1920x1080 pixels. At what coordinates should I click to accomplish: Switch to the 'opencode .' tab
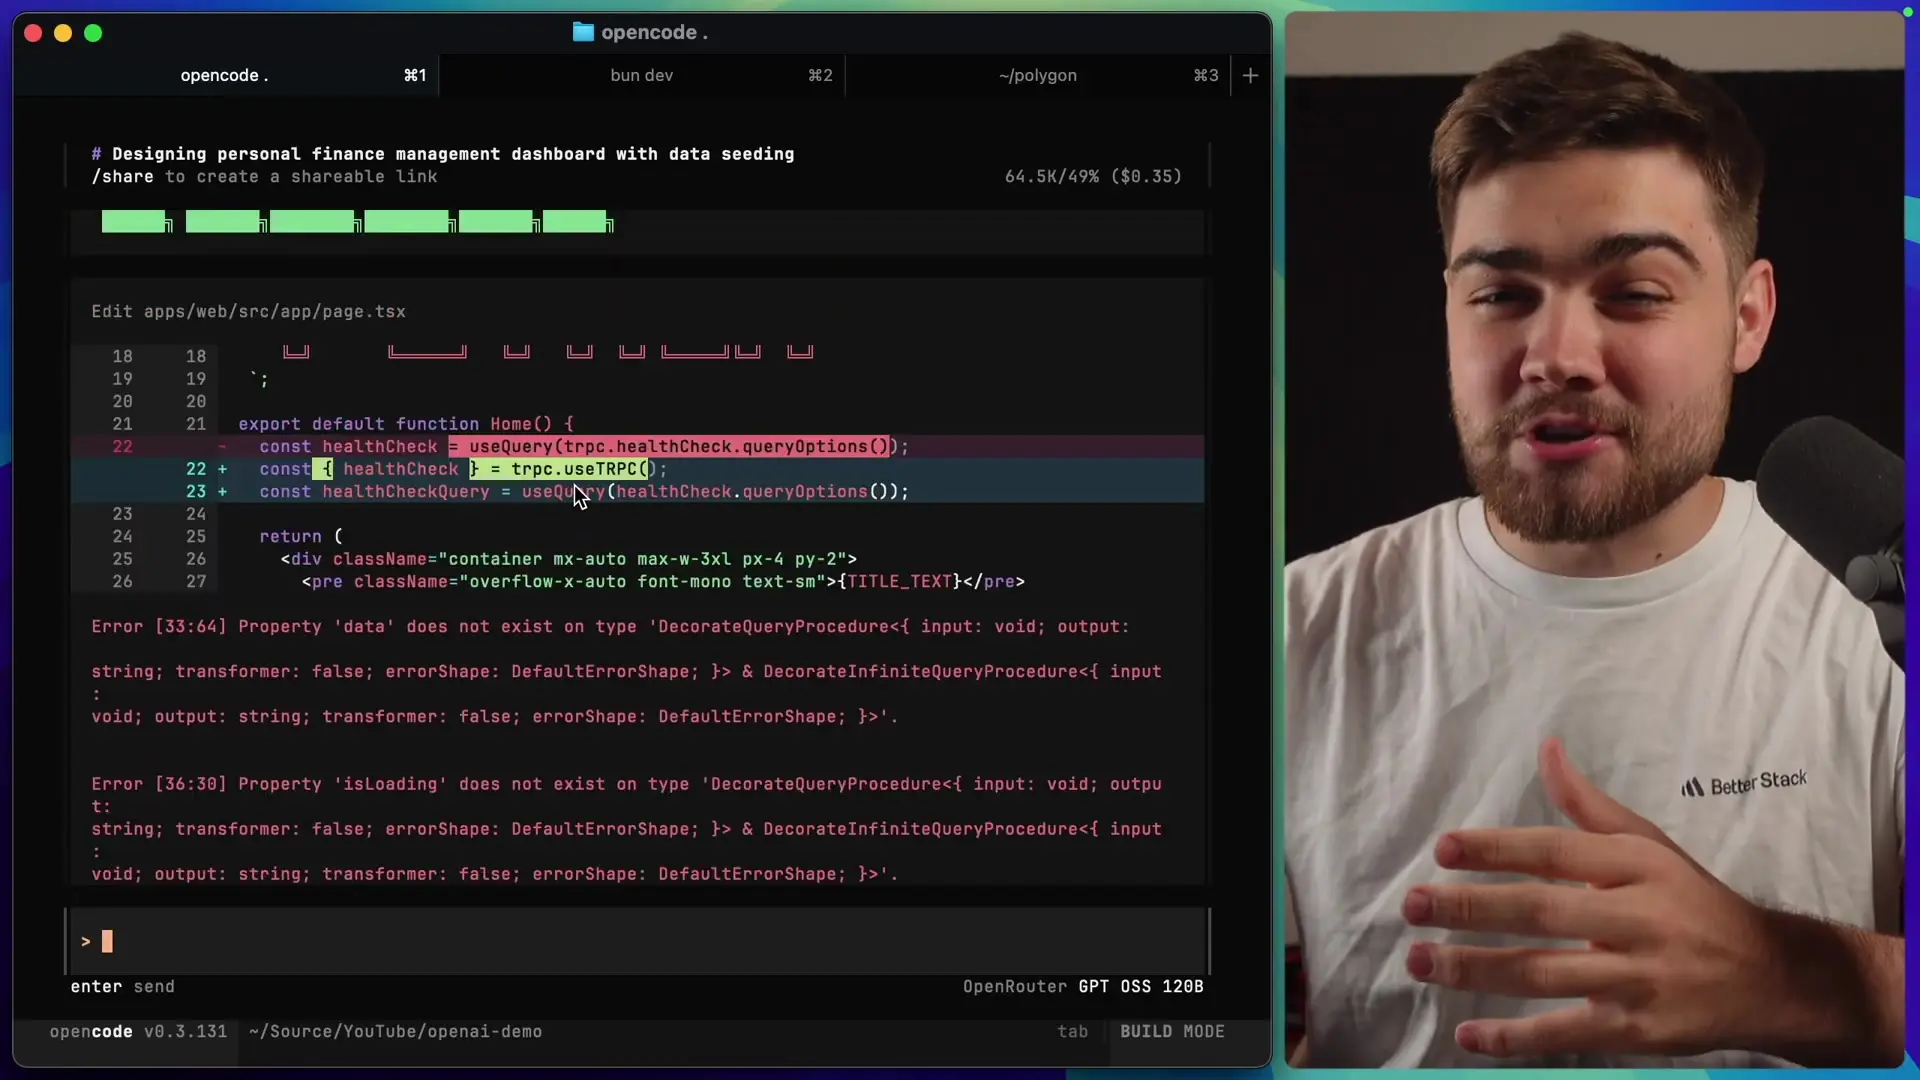226,75
